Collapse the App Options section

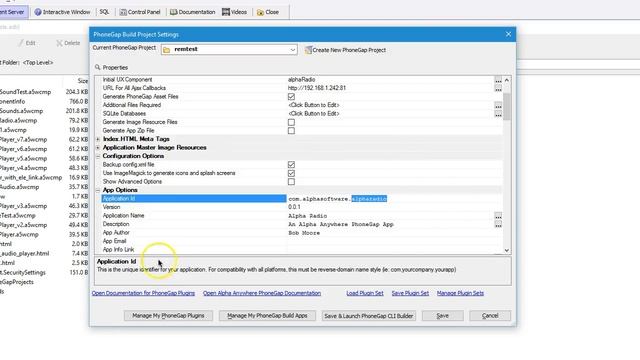[x=98, y=190]
